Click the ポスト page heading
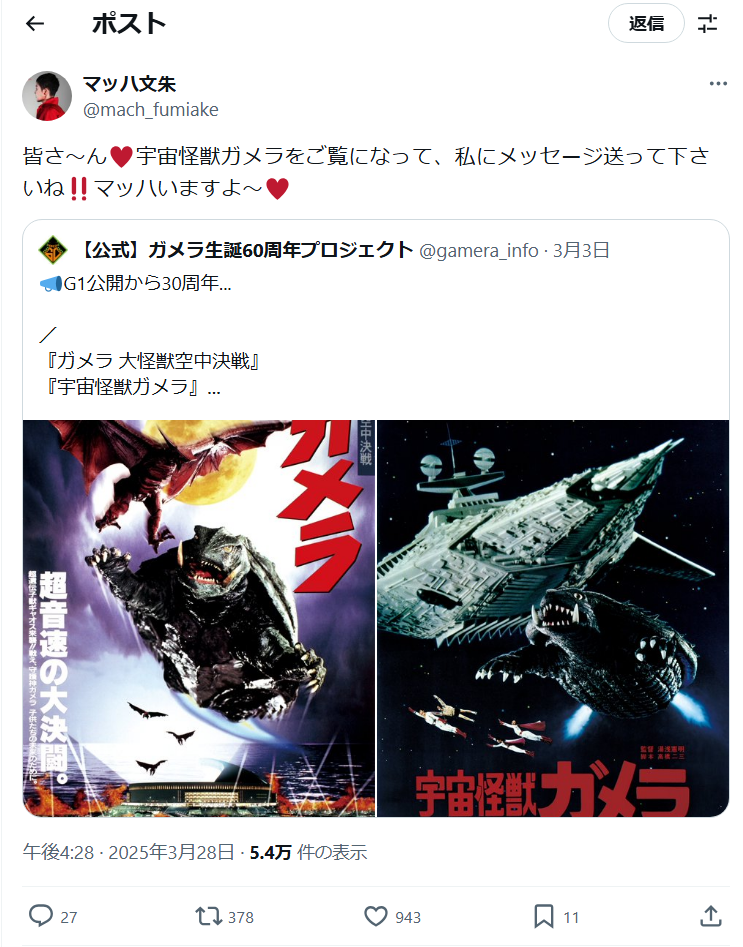Viewport: 743px width, 947px height. 129,24
